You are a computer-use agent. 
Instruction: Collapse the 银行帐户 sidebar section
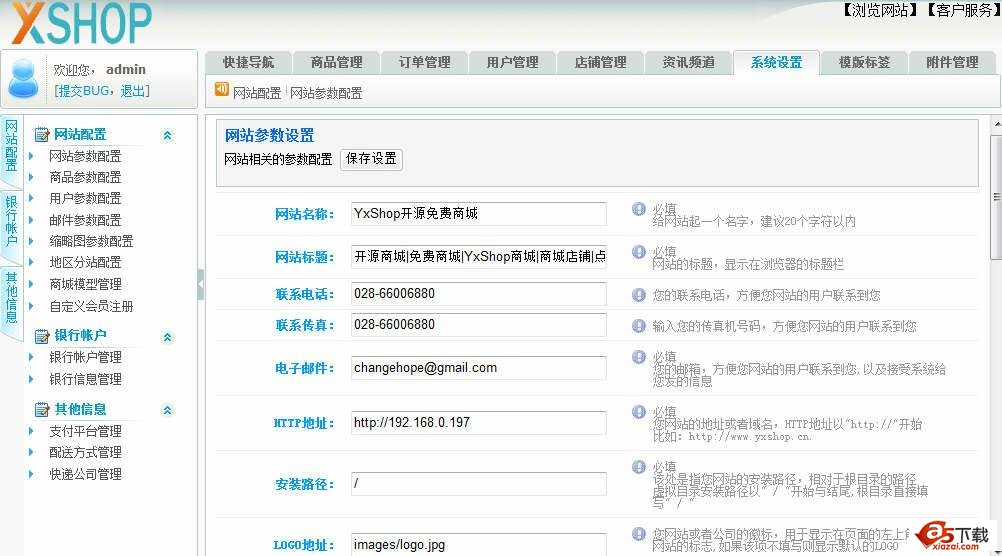click(167, 337)
